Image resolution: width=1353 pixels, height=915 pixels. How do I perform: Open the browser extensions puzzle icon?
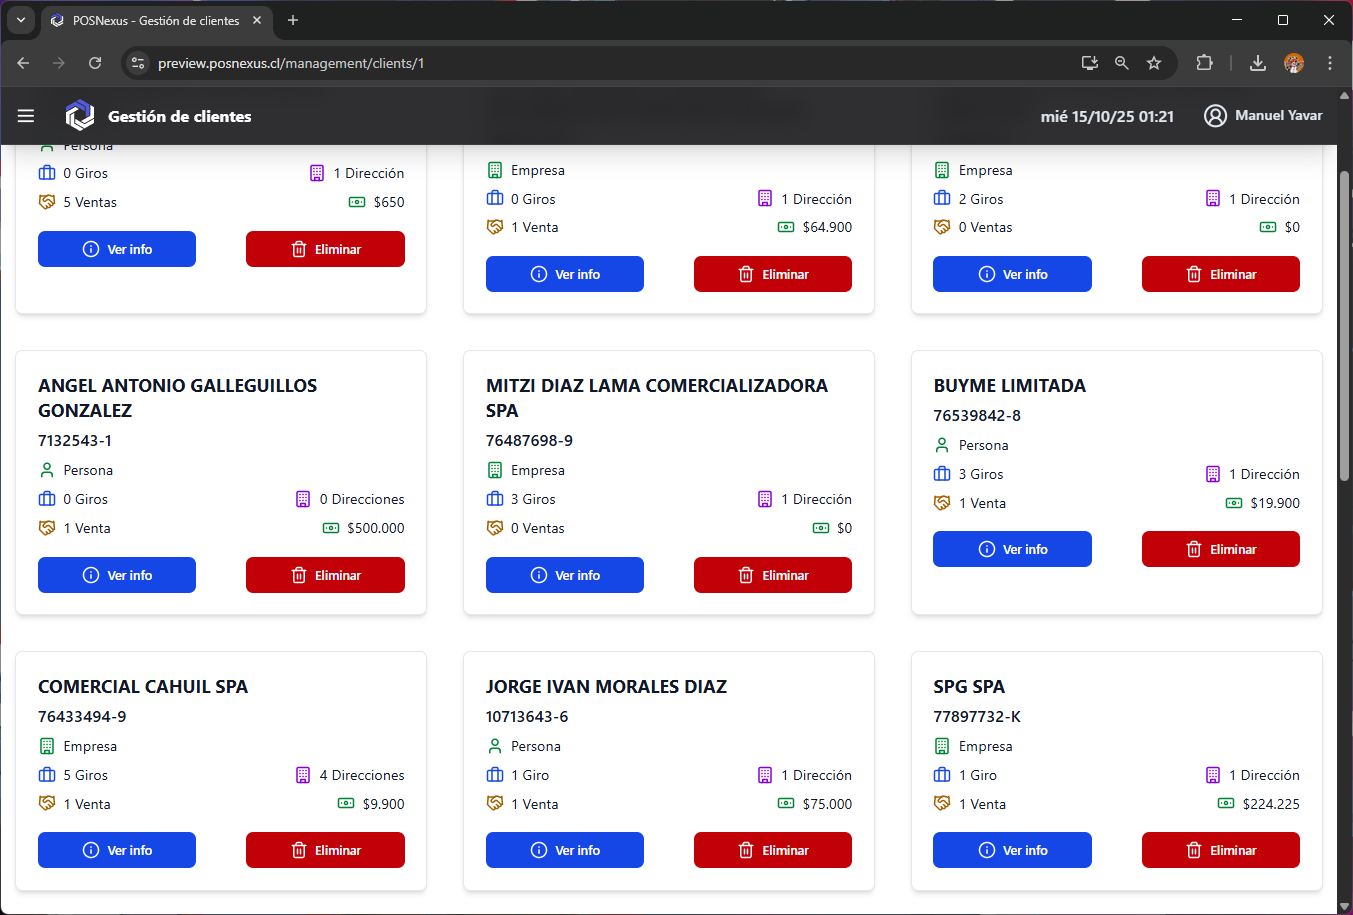(1204, 63)
